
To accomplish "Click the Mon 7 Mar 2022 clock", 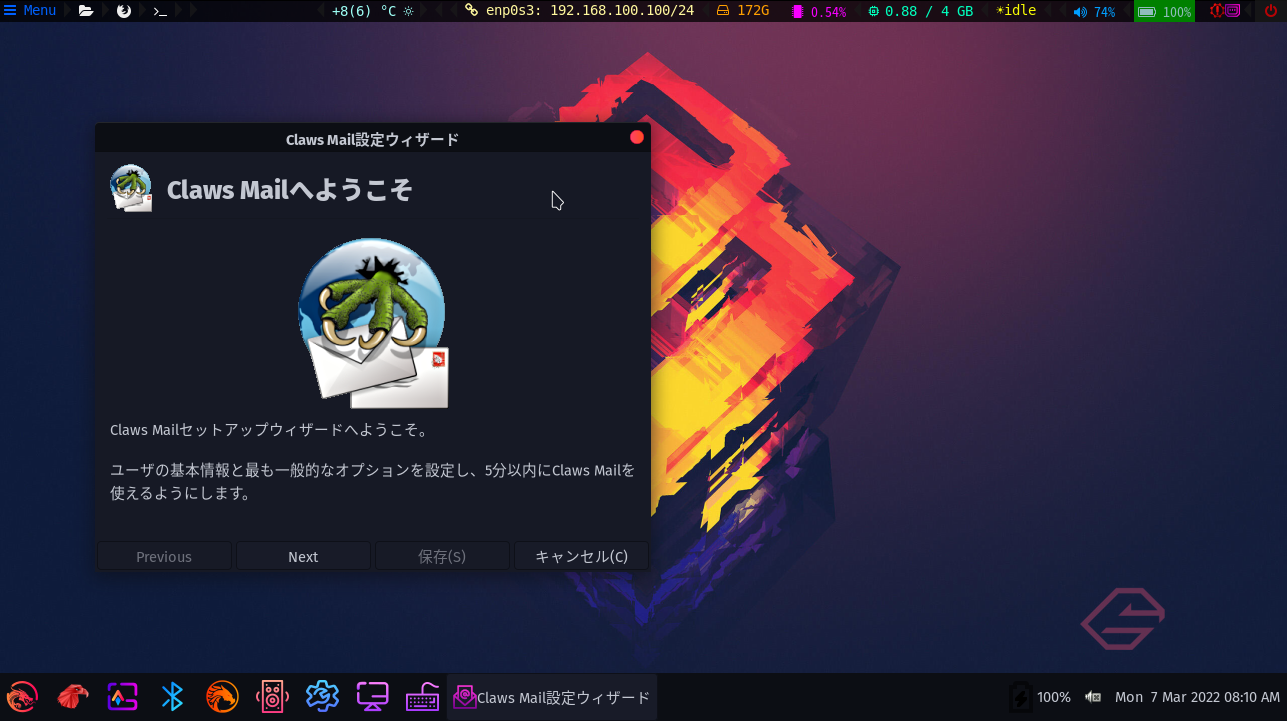I will coord(1197,697).
